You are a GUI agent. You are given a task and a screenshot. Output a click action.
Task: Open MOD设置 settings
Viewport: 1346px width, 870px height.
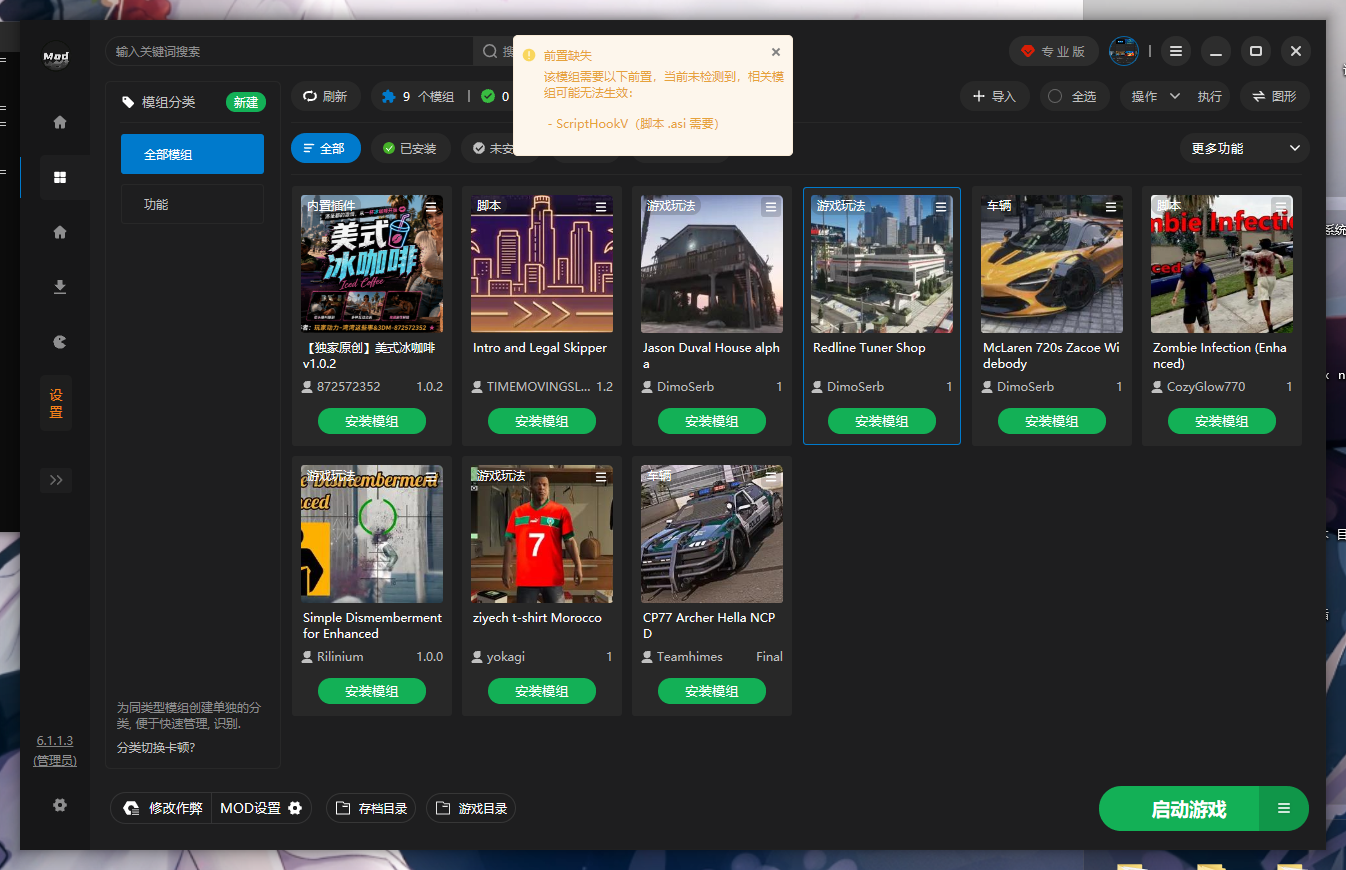pos(261,808)
